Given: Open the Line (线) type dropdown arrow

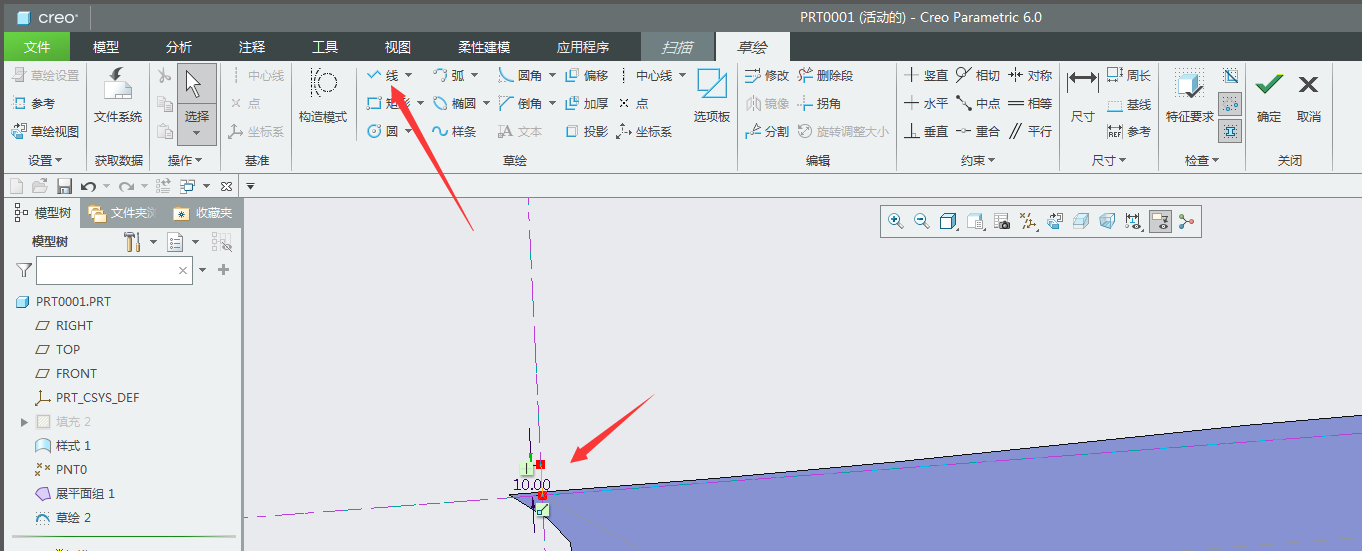Looking at the screenshot, I should 408,75.
